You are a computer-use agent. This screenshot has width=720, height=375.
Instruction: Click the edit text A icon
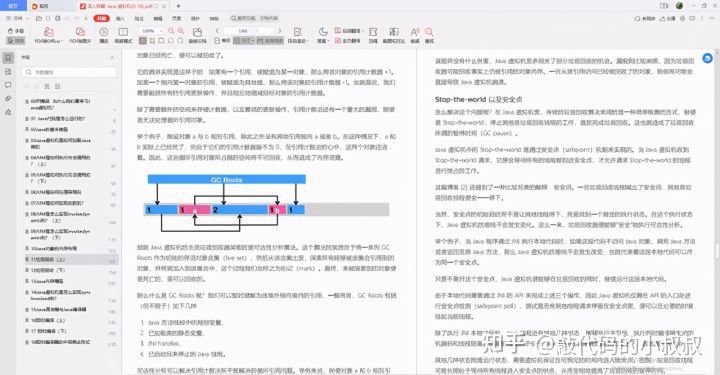coord(415,32)
